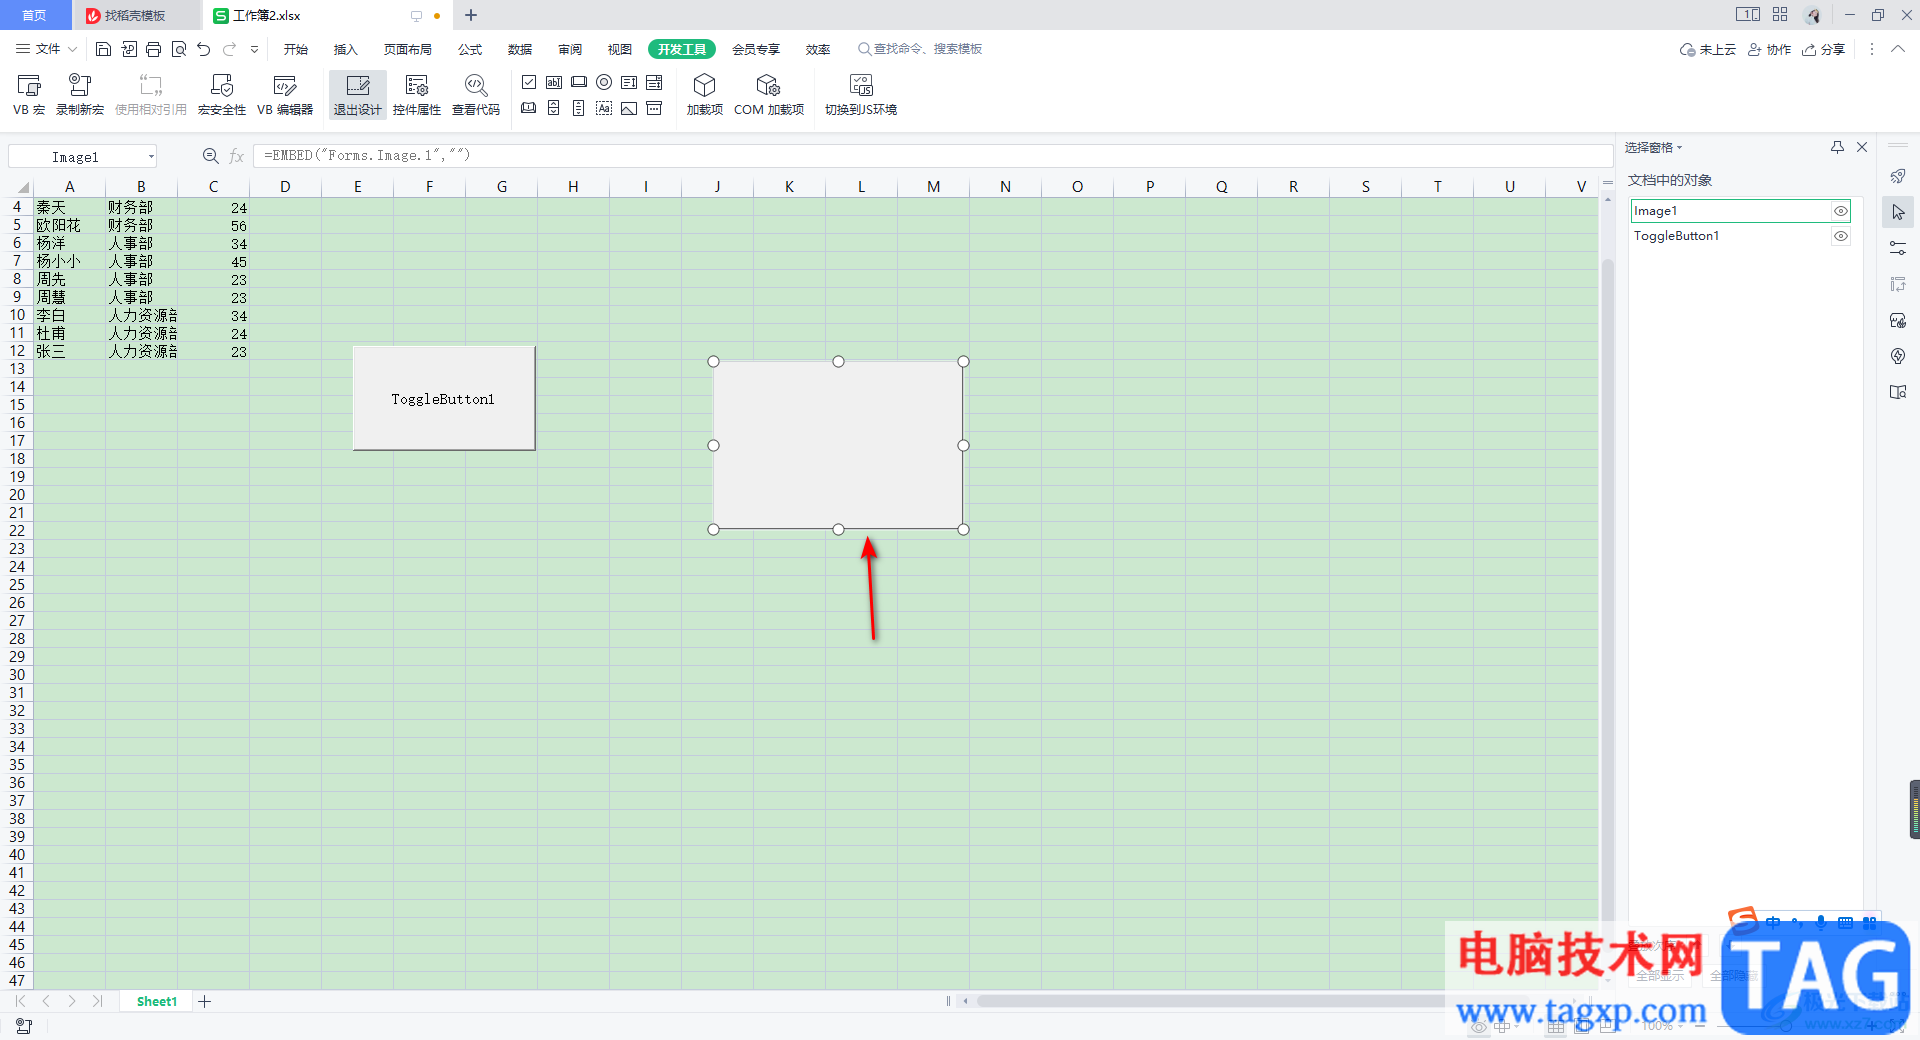Hide the Image1 object via eye icon
The width and height of the screenshot is (1920, 1040).
(x=1840, y=211)
